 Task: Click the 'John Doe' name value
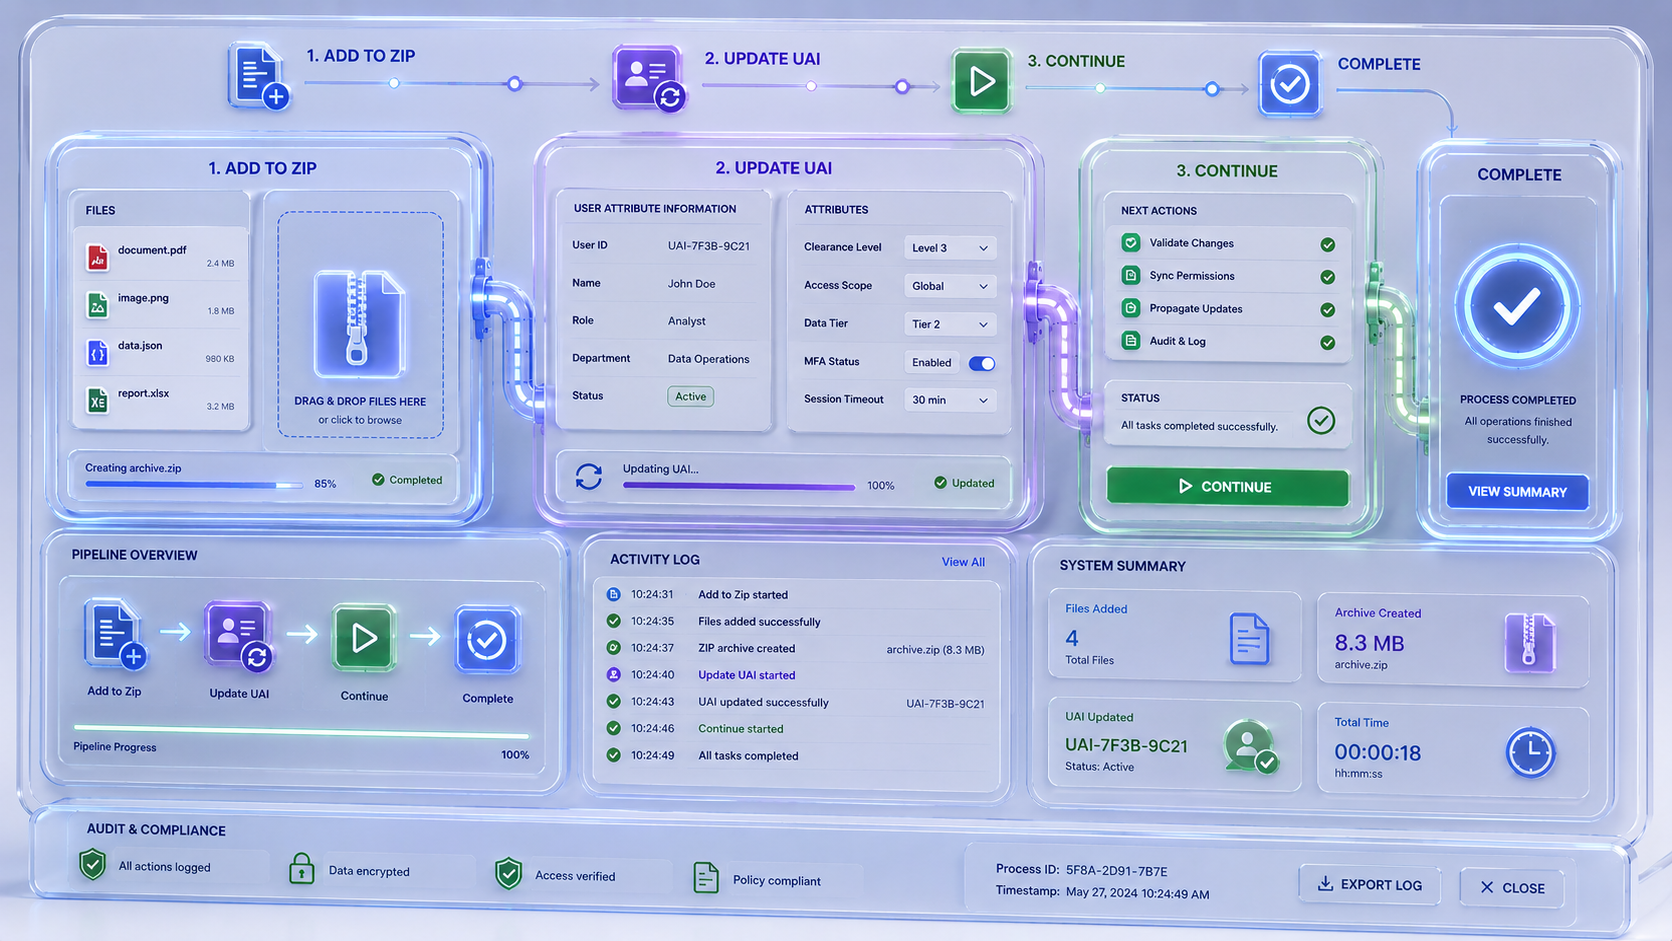tap(691, 284)
